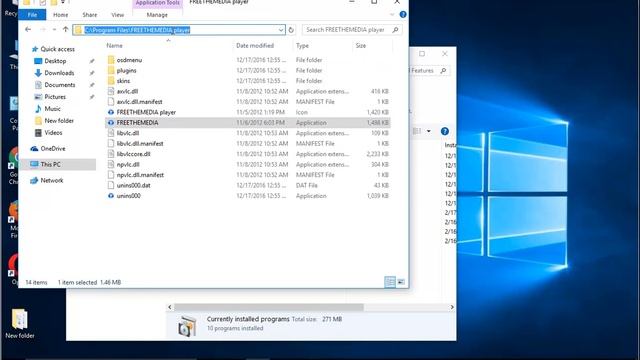Sort files by the Type column
Viewport: 640px width, 360px height.
[x=302, y=45]
